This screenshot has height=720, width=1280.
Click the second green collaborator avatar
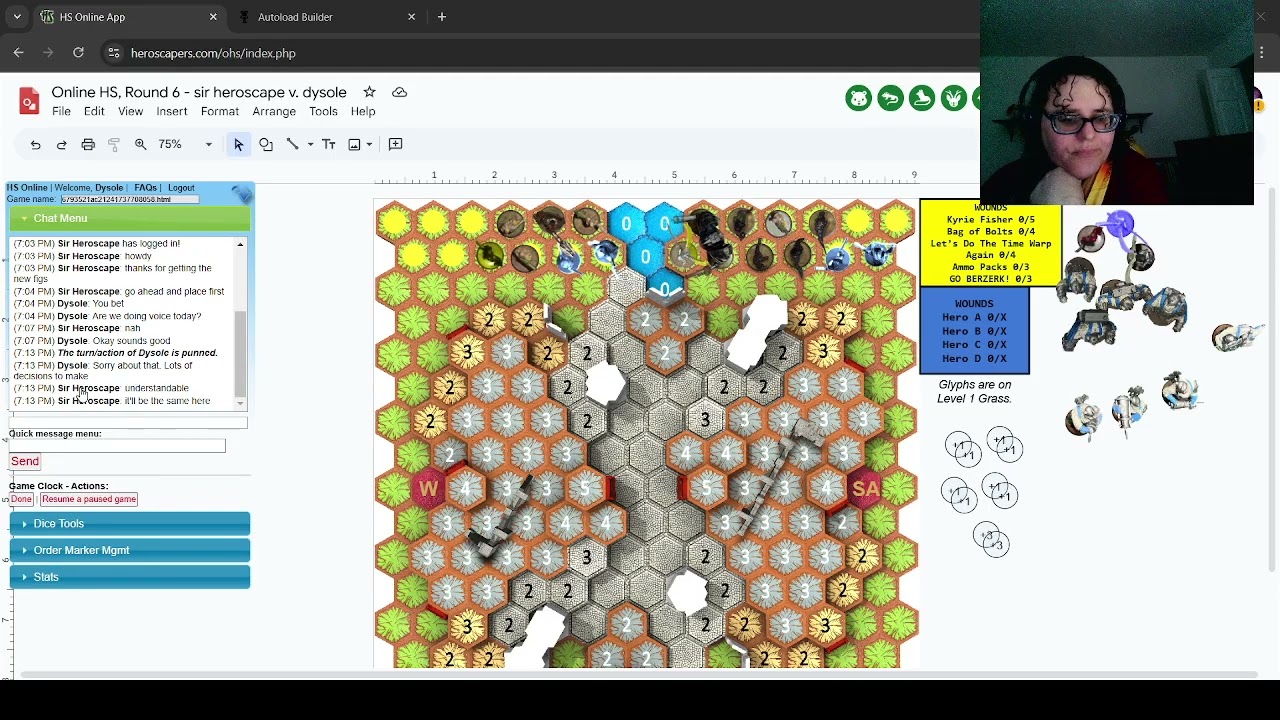click(890, 98)
